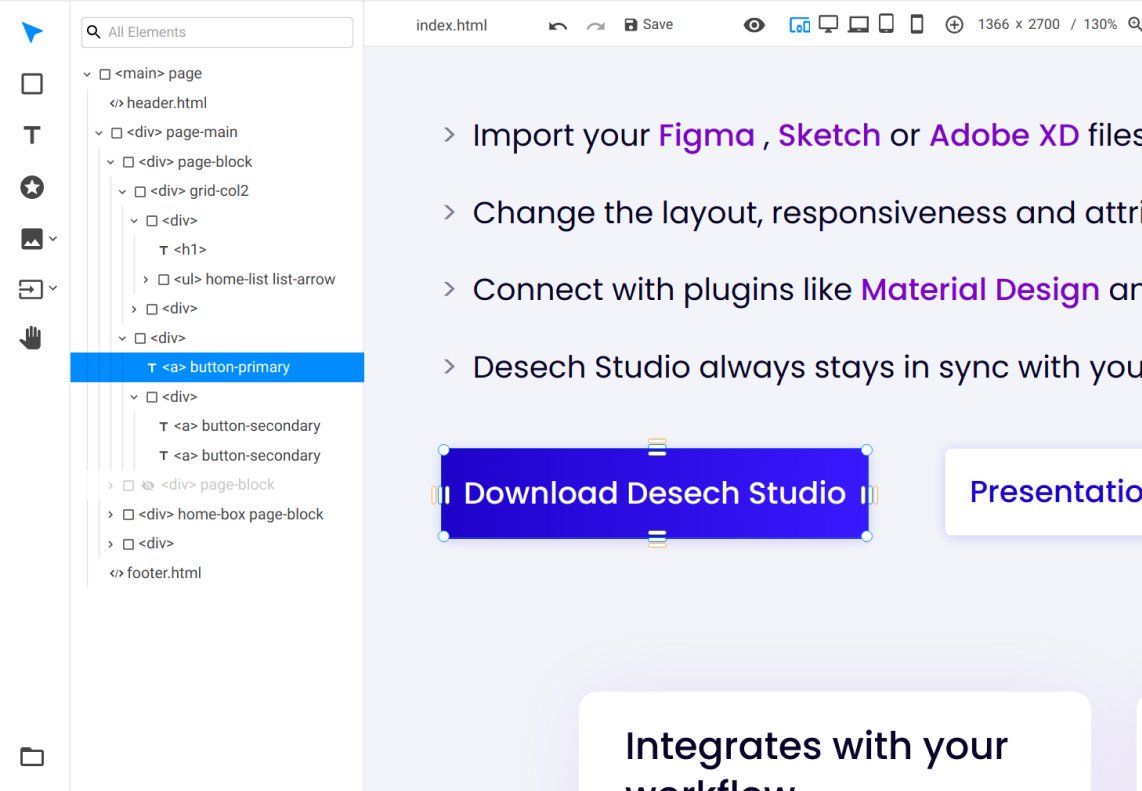Click the All Elements search field
The image size is (1142, 791).
pos(217,32)
